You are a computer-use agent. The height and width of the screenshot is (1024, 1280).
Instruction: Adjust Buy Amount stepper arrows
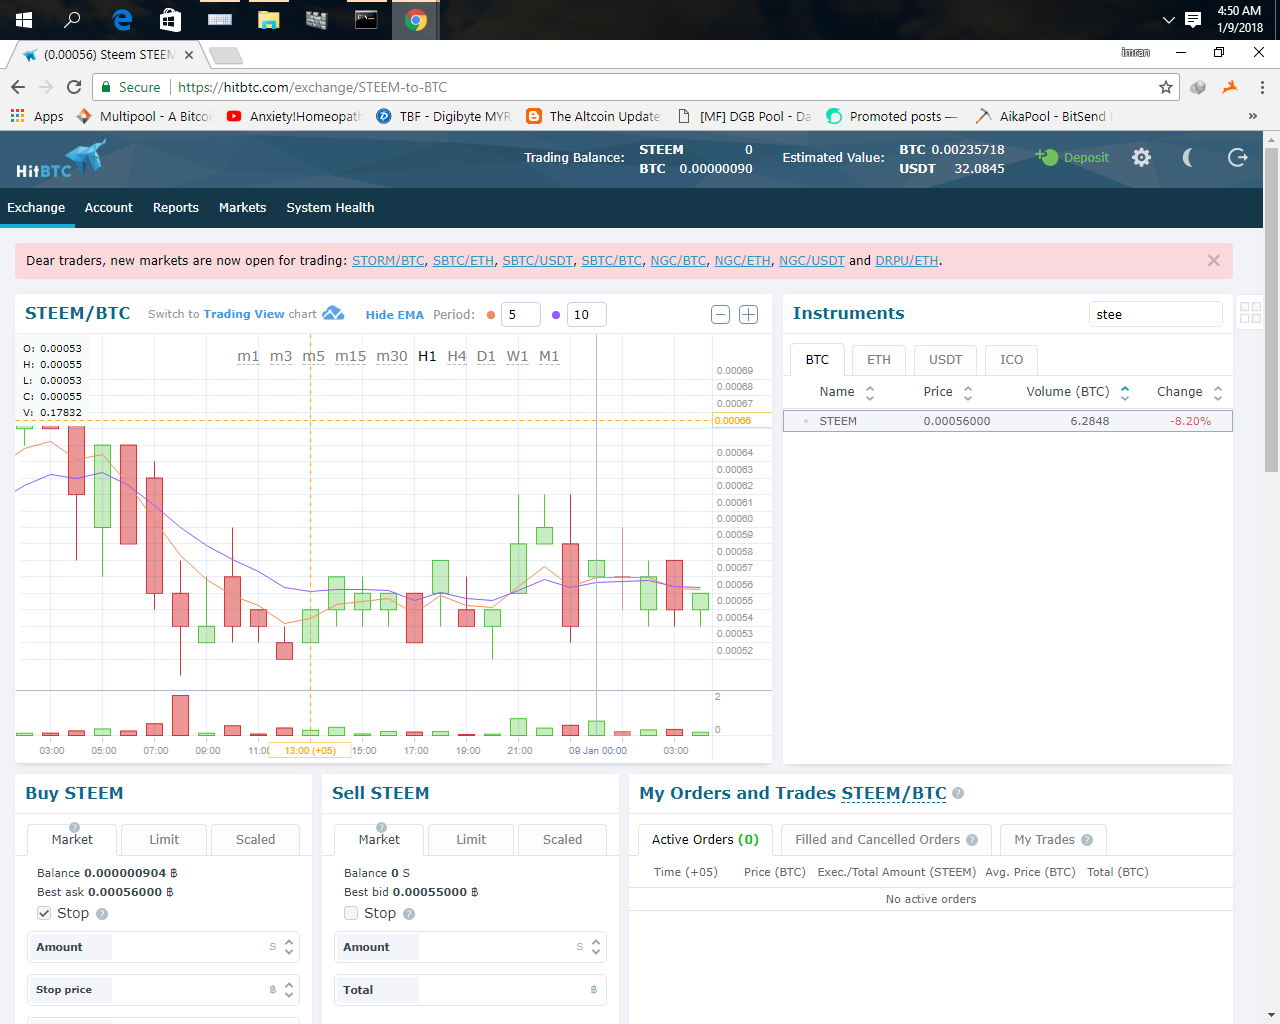(x=289, y=947)
